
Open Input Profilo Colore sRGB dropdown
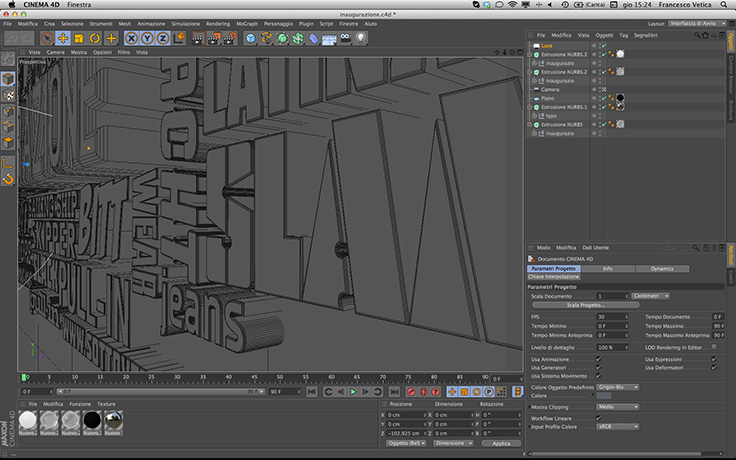[x=618, y=427]
